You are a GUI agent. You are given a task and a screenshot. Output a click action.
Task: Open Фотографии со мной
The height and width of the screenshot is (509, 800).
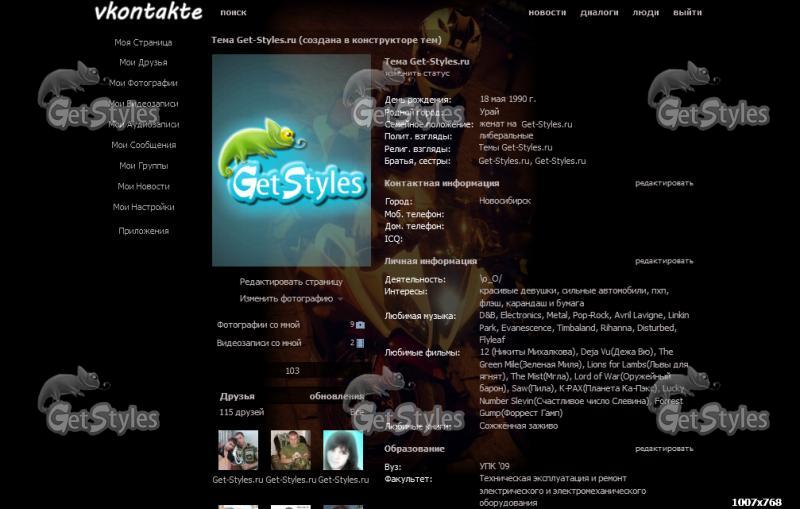click(x=258, y=325)
